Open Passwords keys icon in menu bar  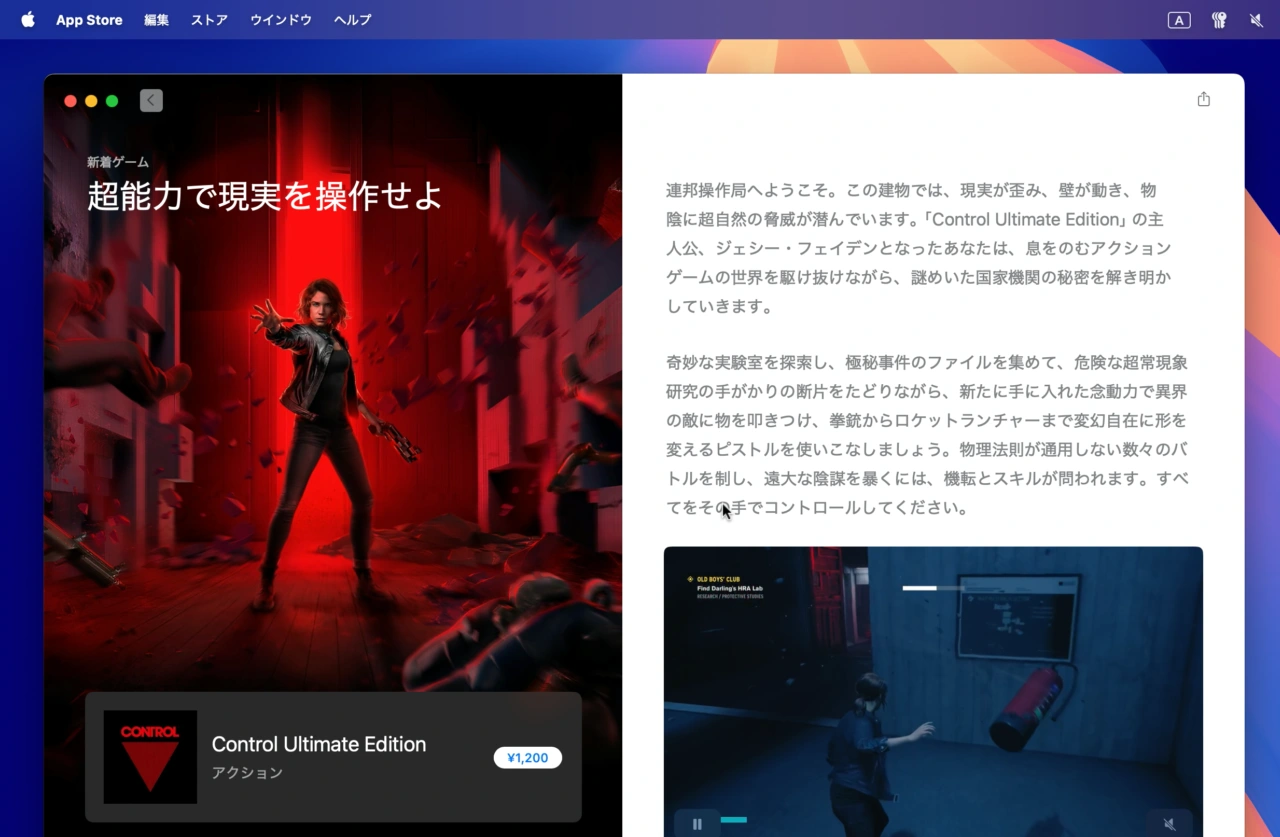(x=1218, y=20)
